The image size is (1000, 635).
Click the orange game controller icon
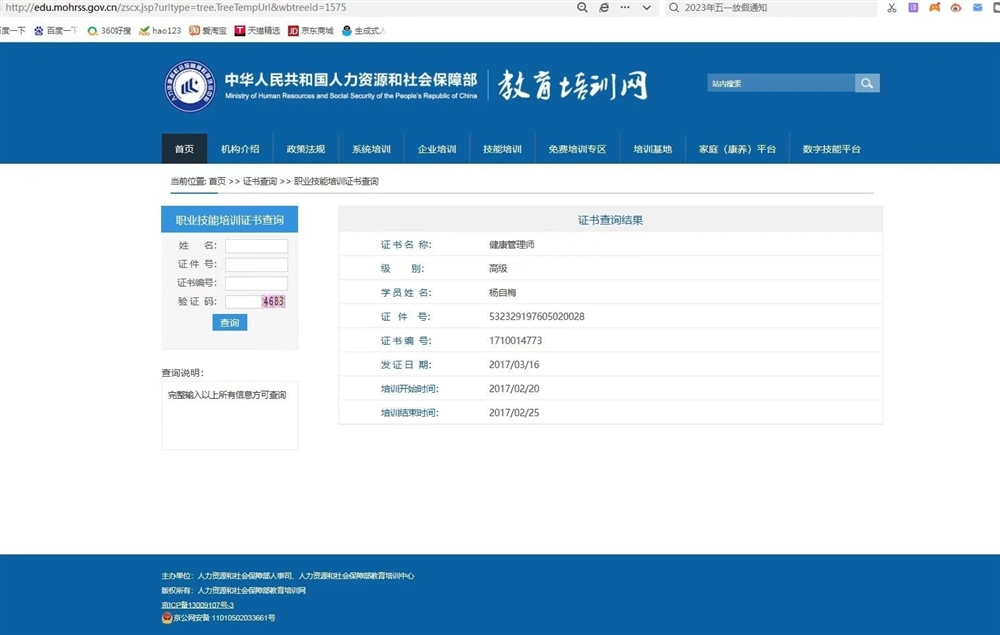(934, 8)
